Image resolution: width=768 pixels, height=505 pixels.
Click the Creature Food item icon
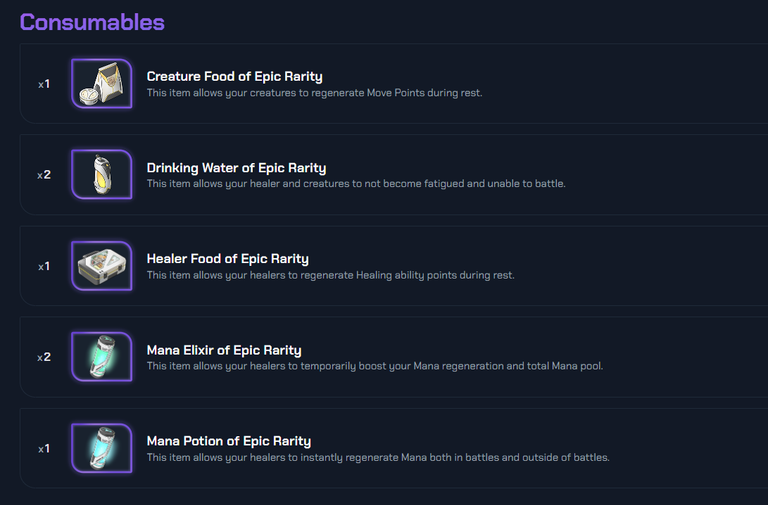[102, 84]
